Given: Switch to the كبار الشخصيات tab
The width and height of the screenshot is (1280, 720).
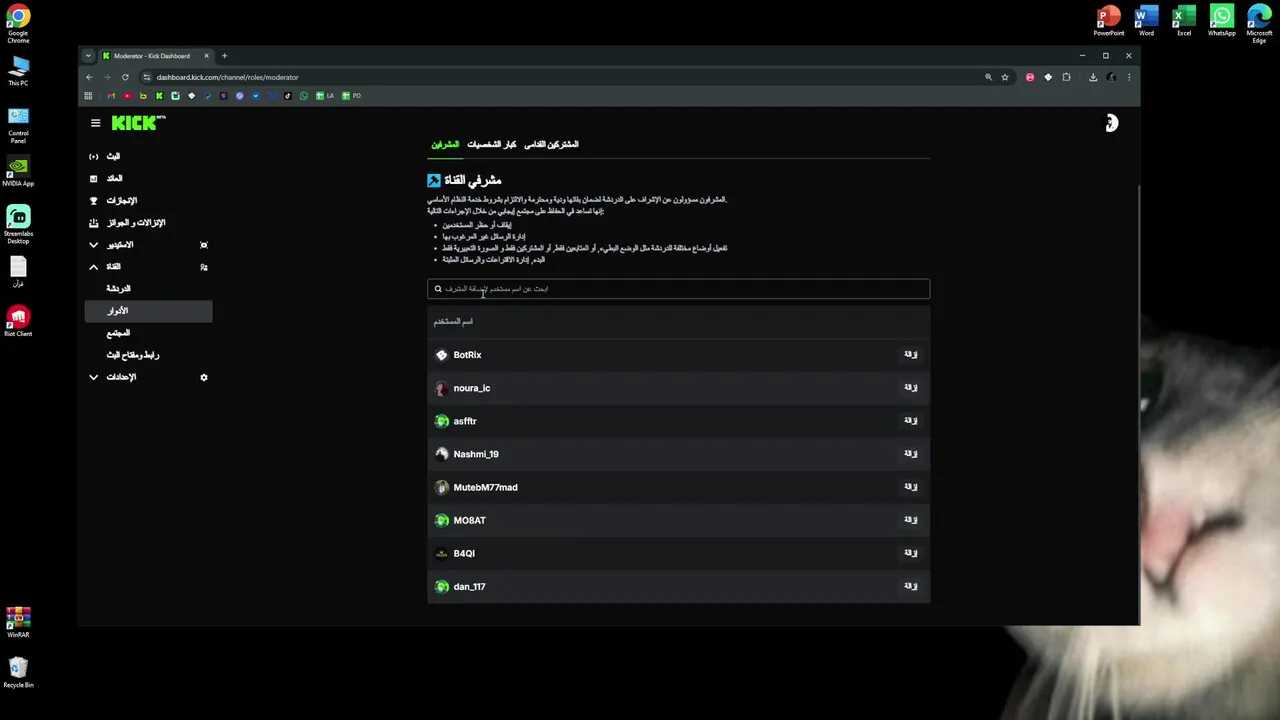Looking at the screenshot, I should click(492, 144).
